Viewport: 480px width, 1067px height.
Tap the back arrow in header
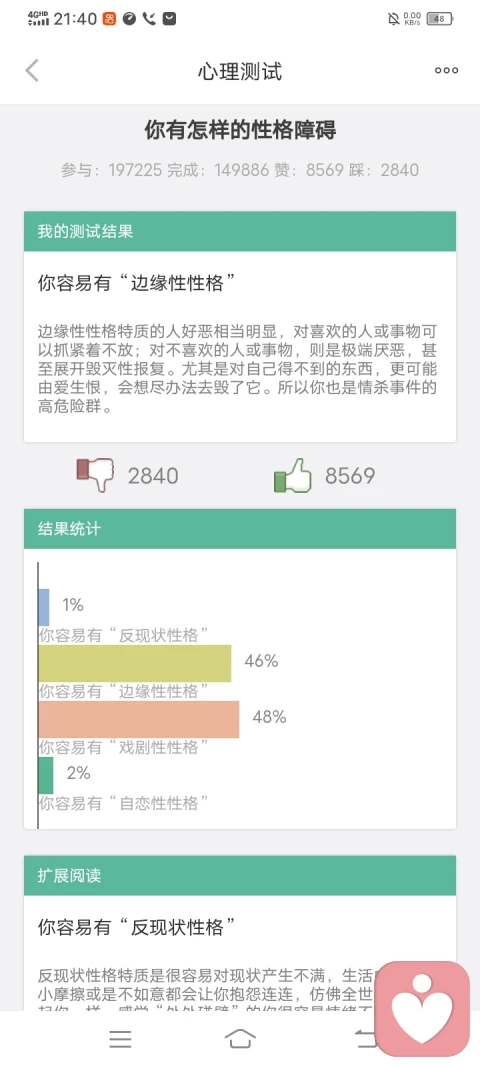point(32,71)
